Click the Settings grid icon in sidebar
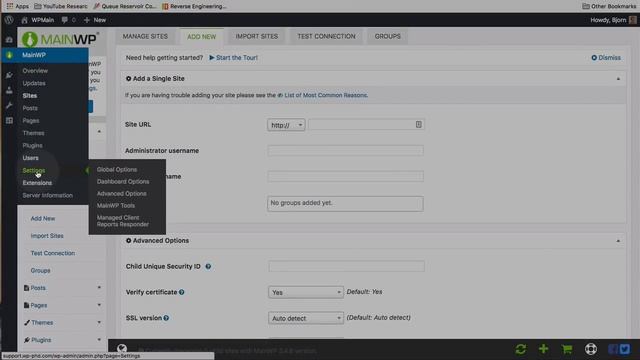Image resolution: width=640 pixels, height=360 pixels. point(9,120)
